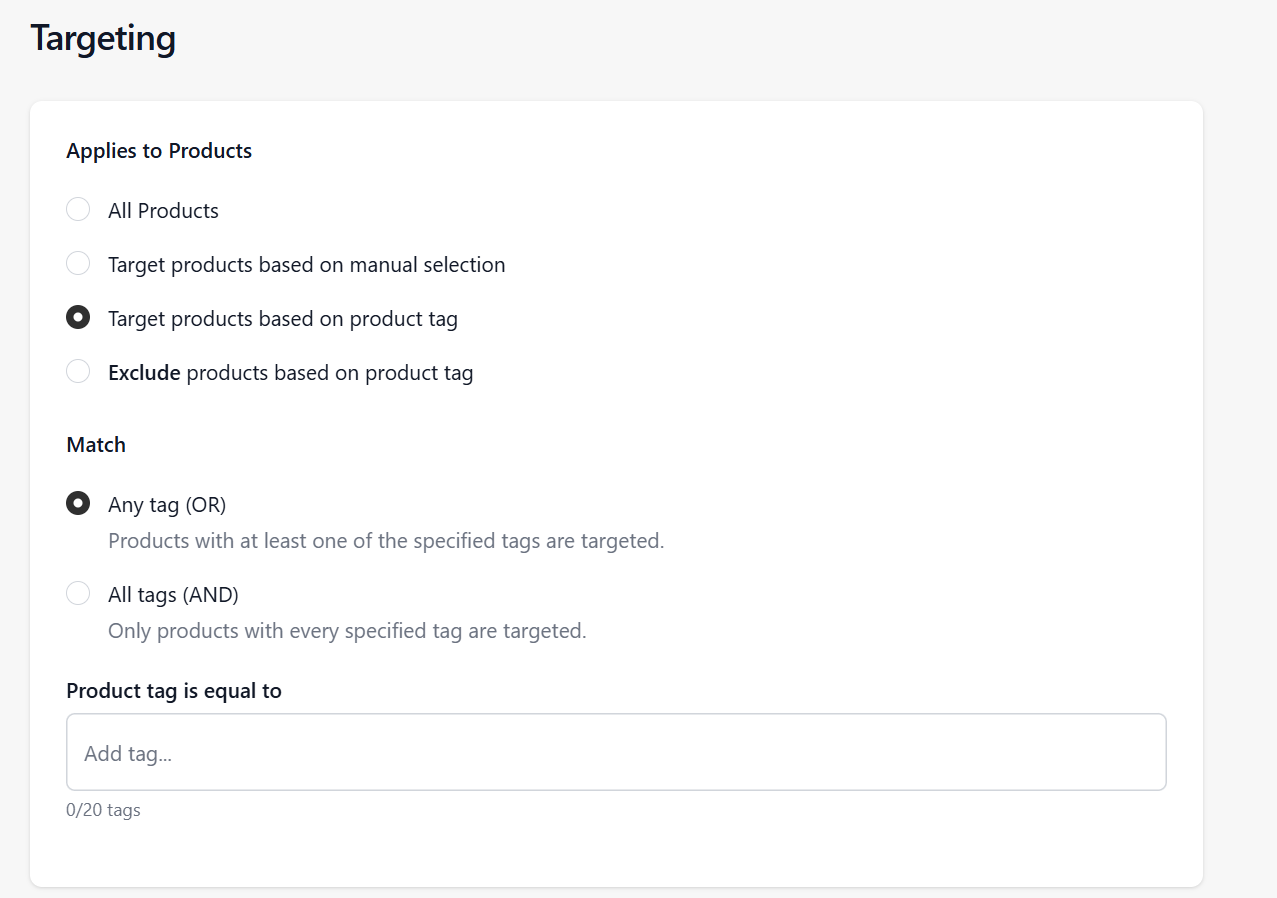Click the Match section heading
Image resolution: width=1277 pixels, height=898 pixels.
(x=96, y=445)
